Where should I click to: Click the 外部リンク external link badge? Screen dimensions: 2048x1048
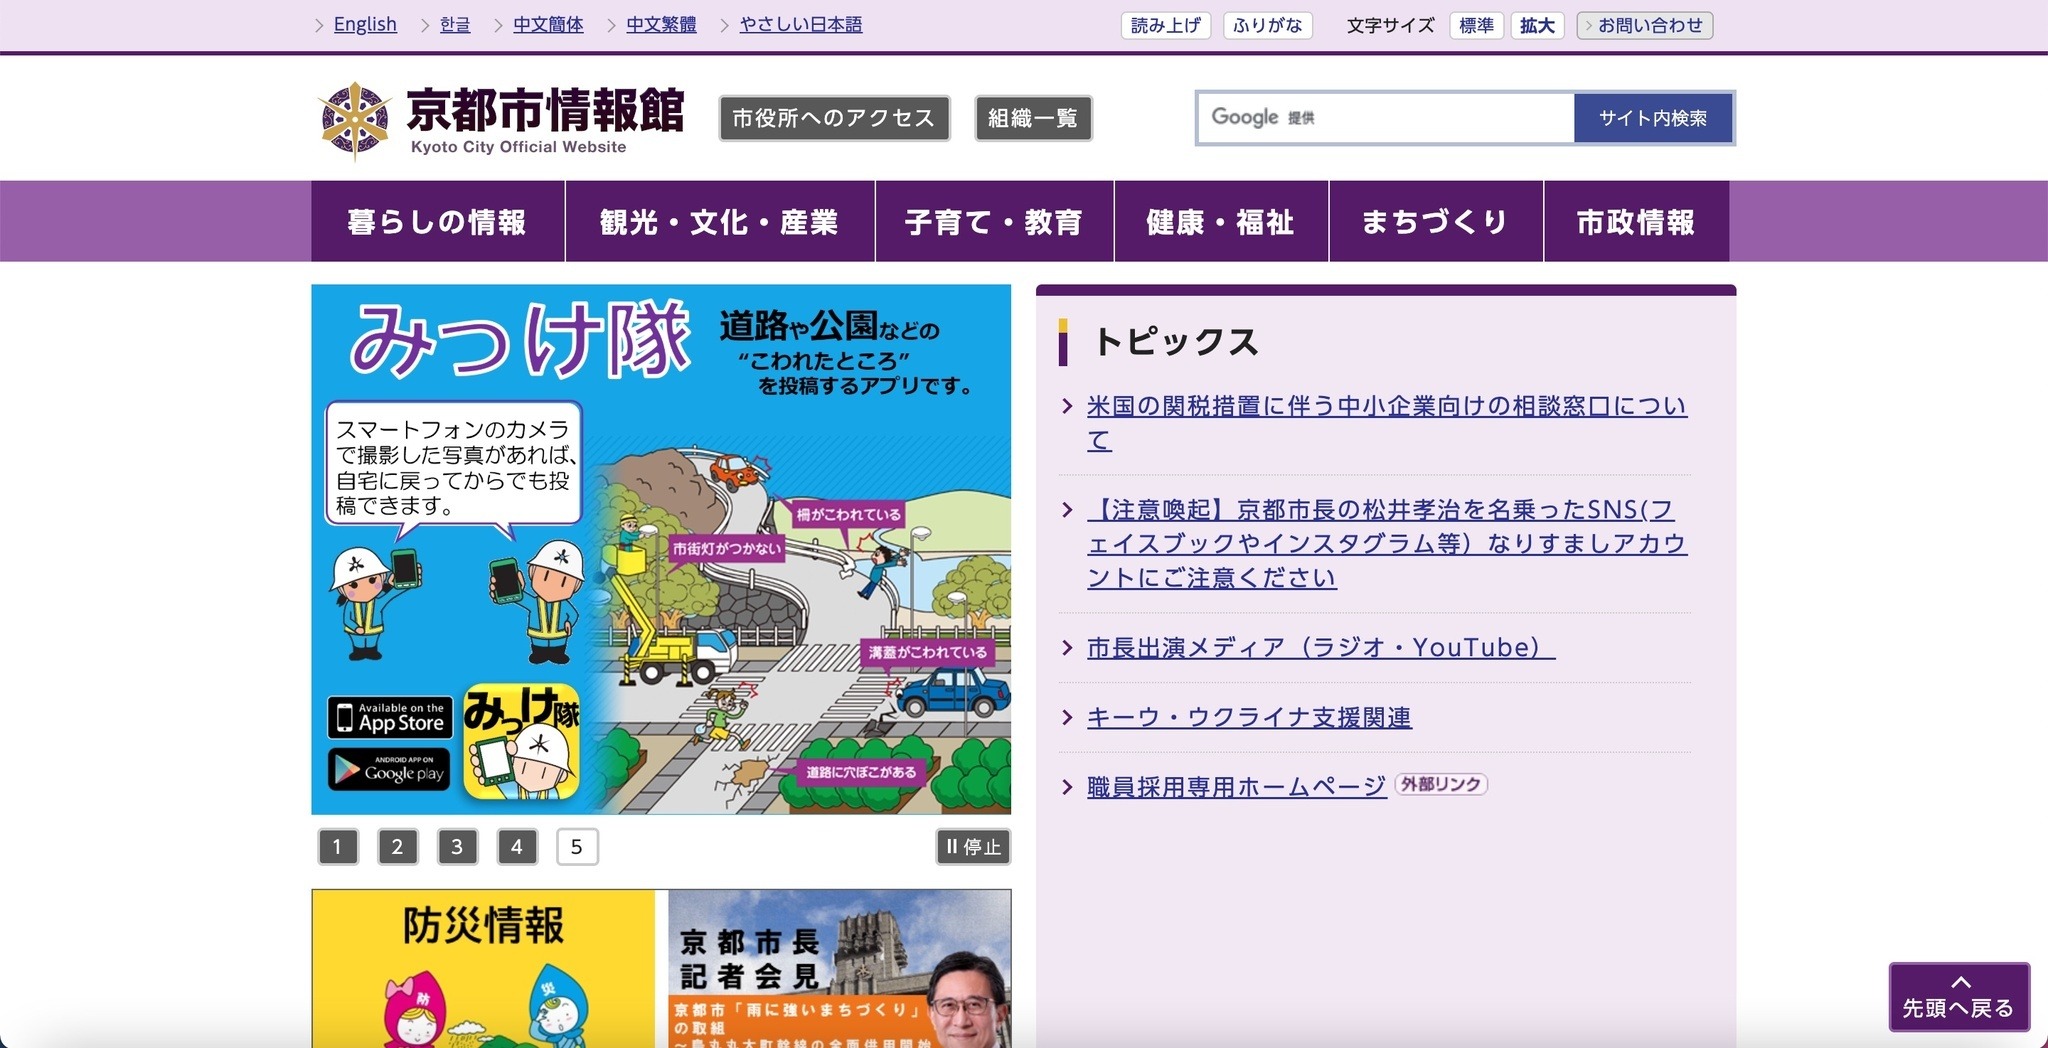pyautogui.click(x=1441, y=785)
